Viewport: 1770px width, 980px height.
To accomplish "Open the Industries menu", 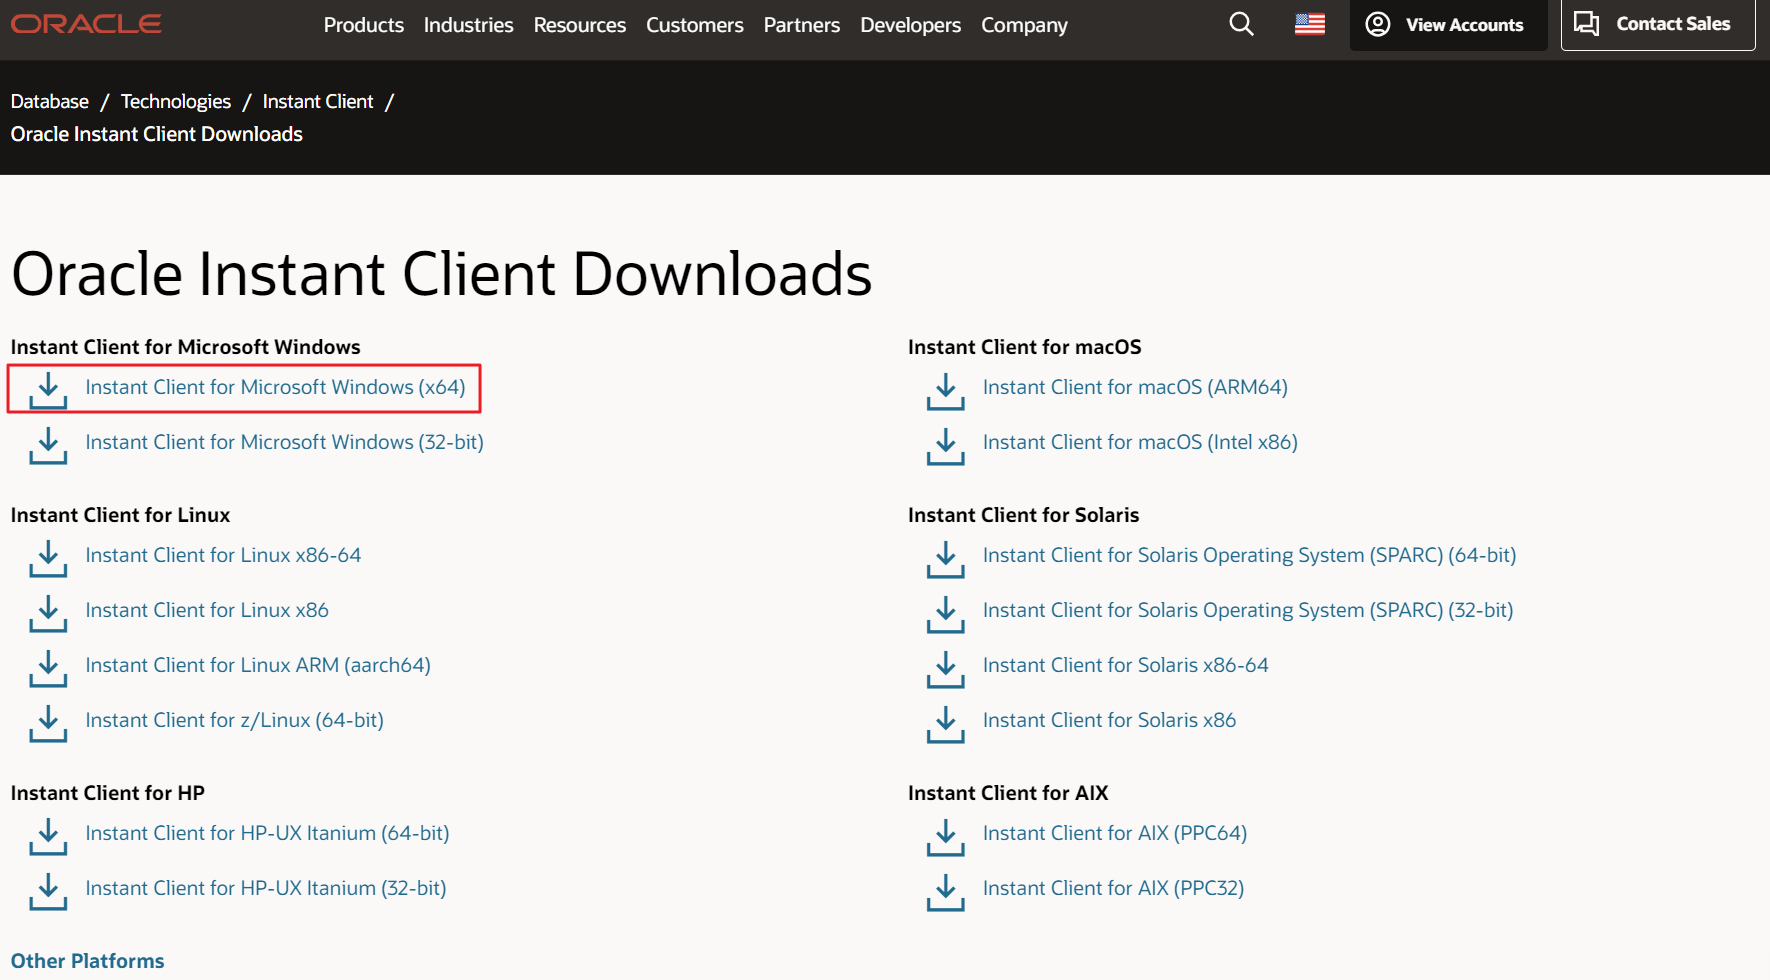I will (x=468, y=25).
